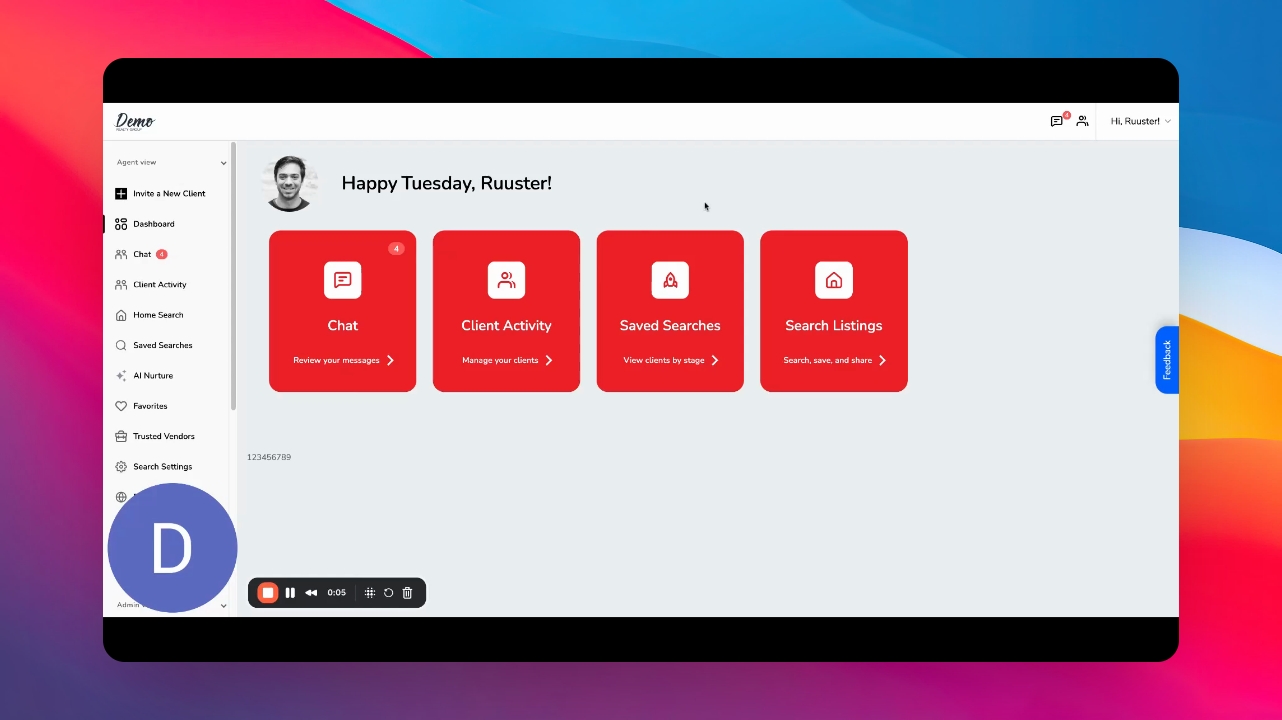Image resolution: width=1282 pixels, height=720 pixels.
Task: Restart the recording with circular arrow
Action: pos(389,593)
